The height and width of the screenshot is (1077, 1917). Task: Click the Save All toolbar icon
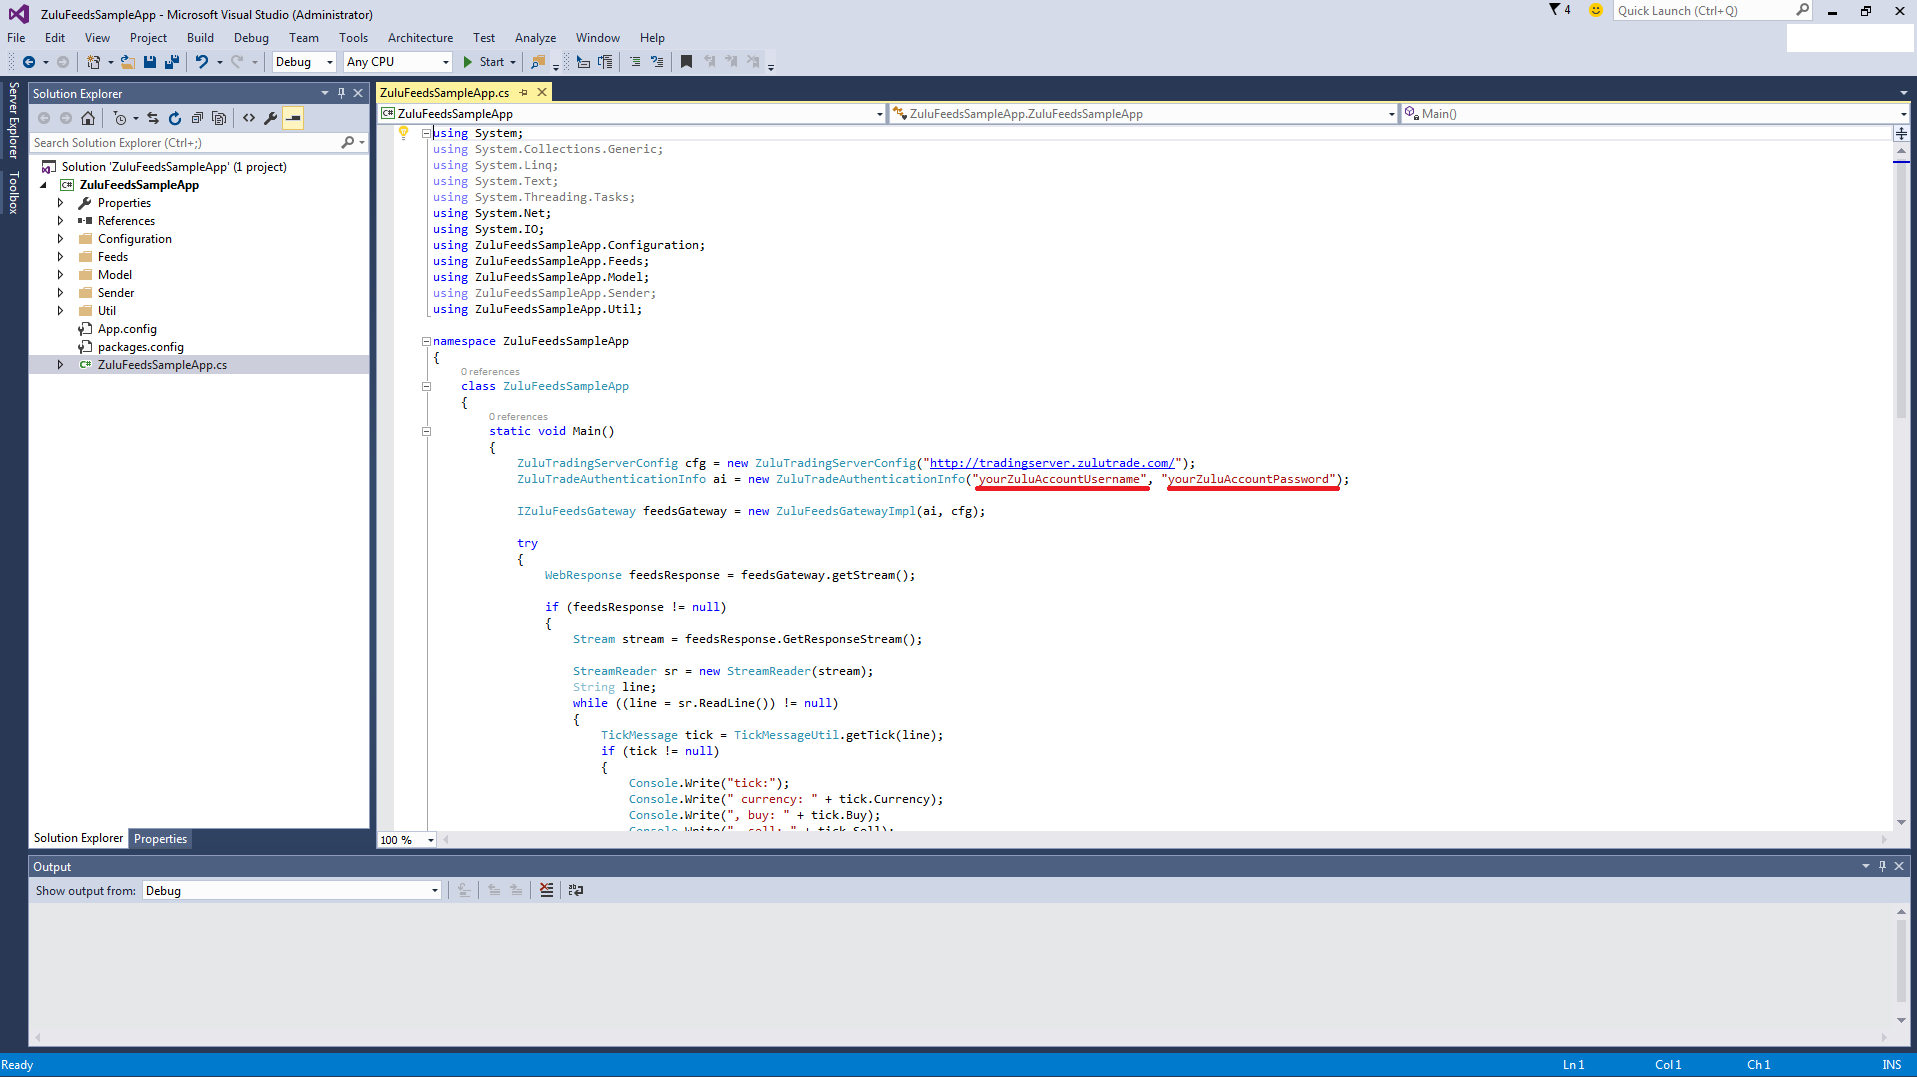pos(171,62)
